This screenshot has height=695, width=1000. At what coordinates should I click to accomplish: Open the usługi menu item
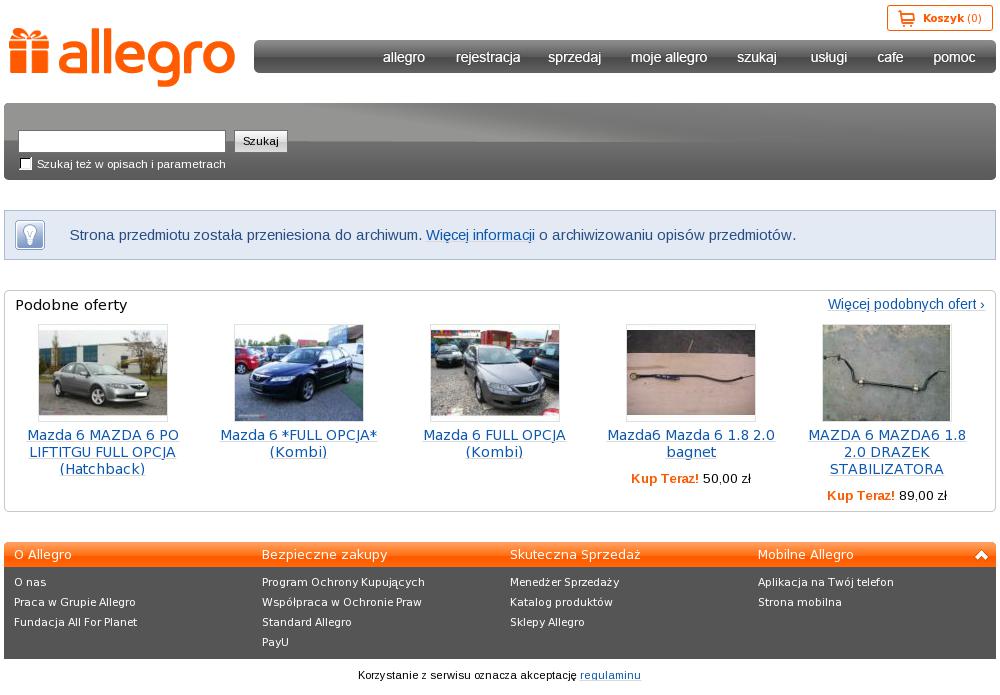click(x=828, y=57)
